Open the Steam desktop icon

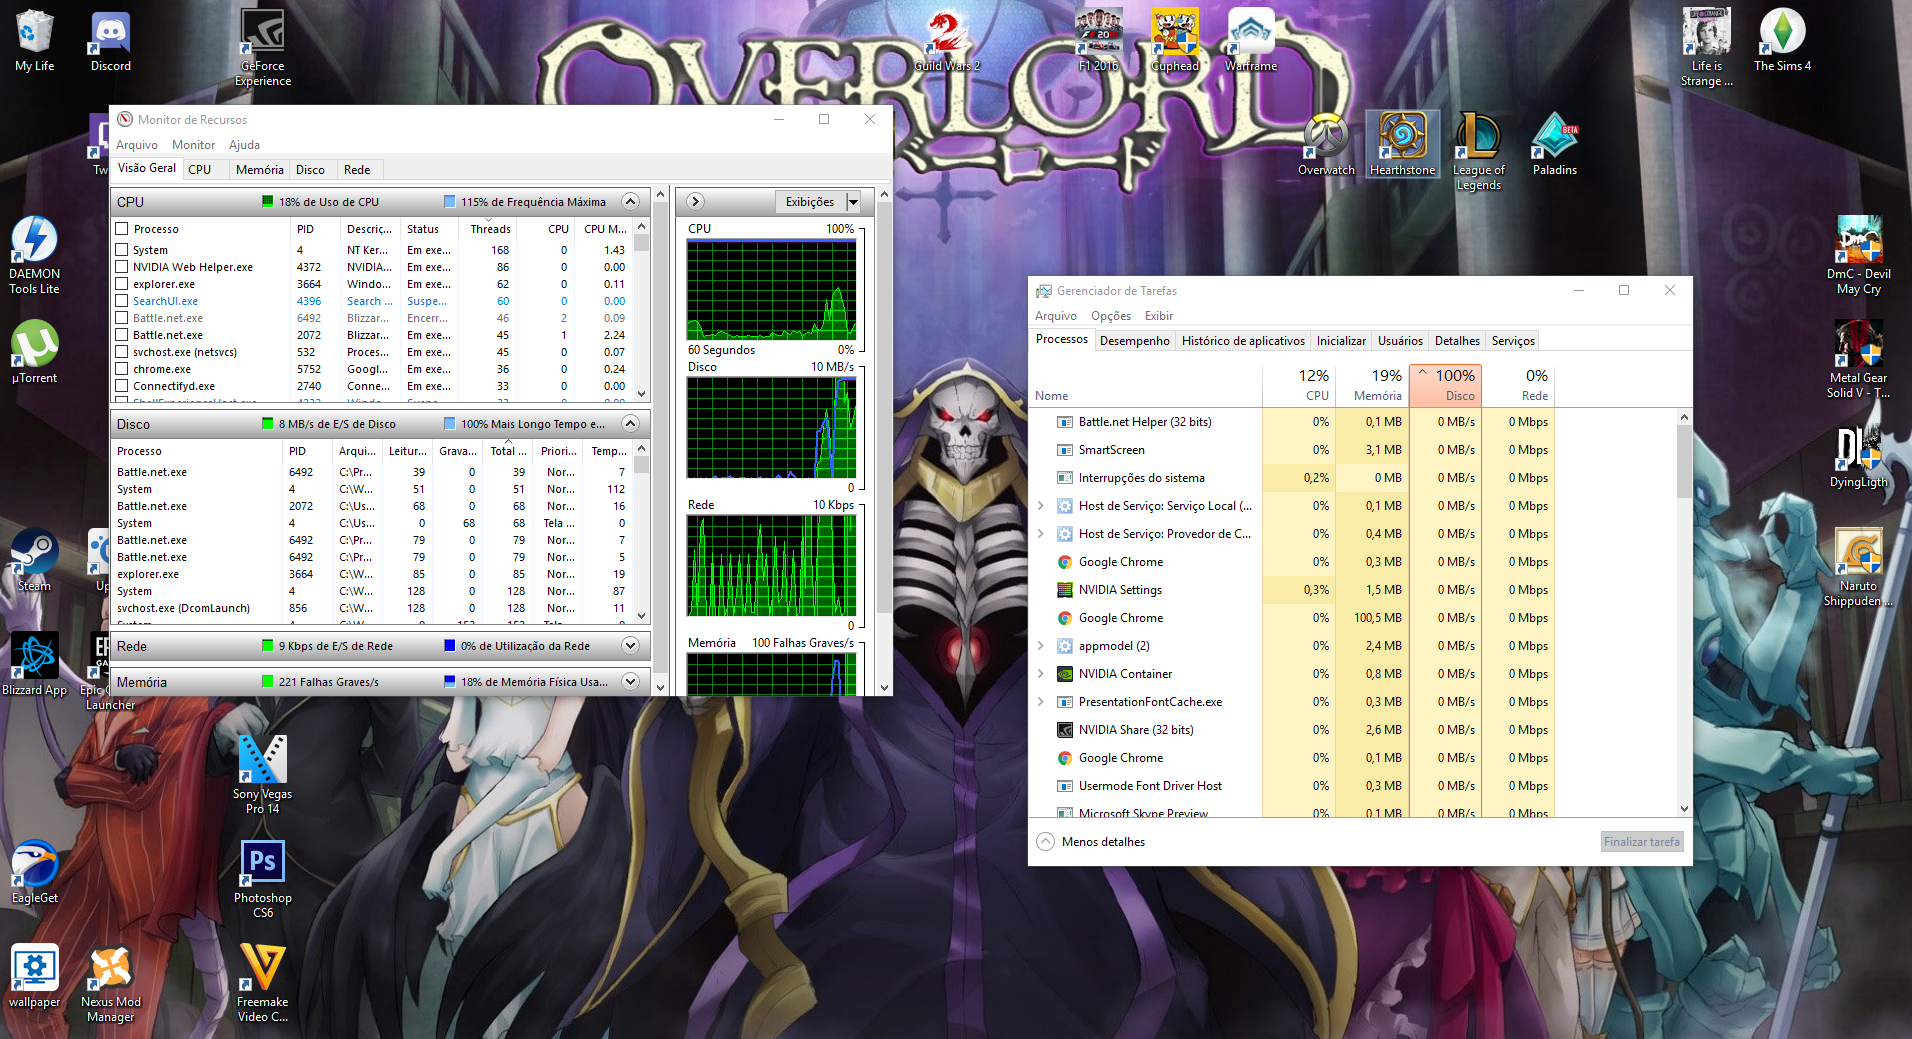[x=34, y=560]
